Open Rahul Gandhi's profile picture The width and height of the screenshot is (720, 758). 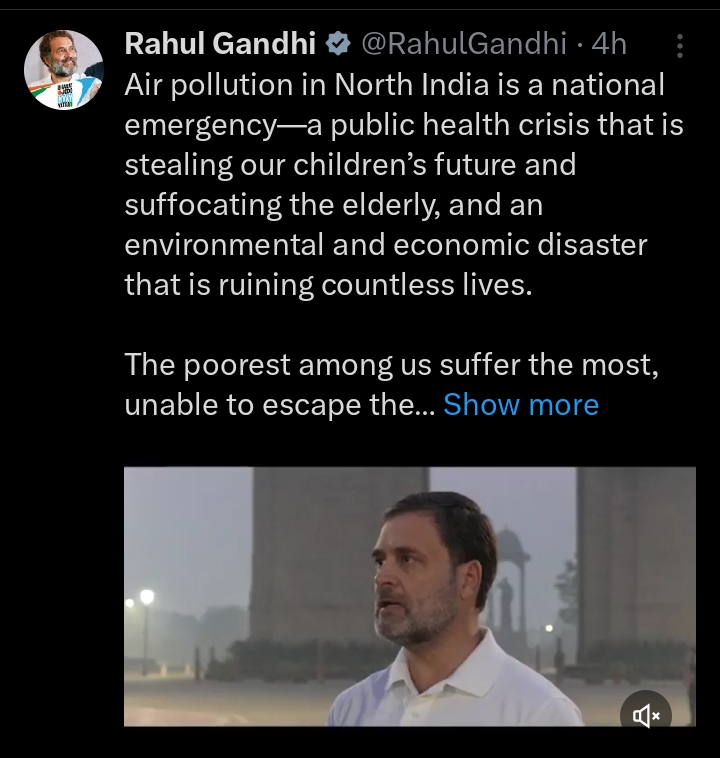[x=64, y=70]
